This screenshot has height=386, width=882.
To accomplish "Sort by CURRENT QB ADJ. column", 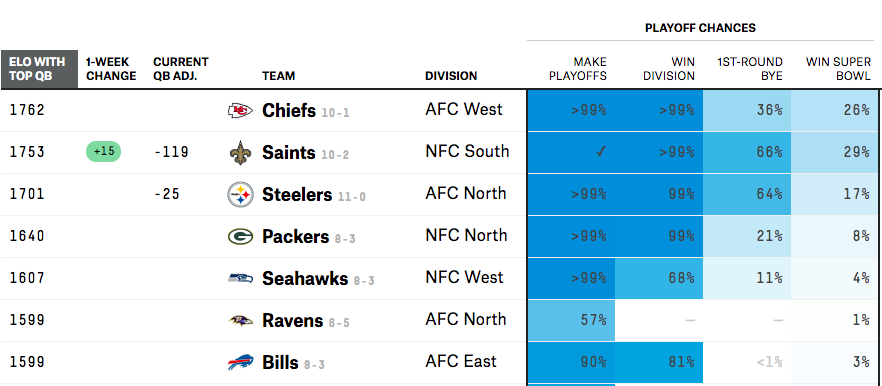I will [x=181, y=69].
